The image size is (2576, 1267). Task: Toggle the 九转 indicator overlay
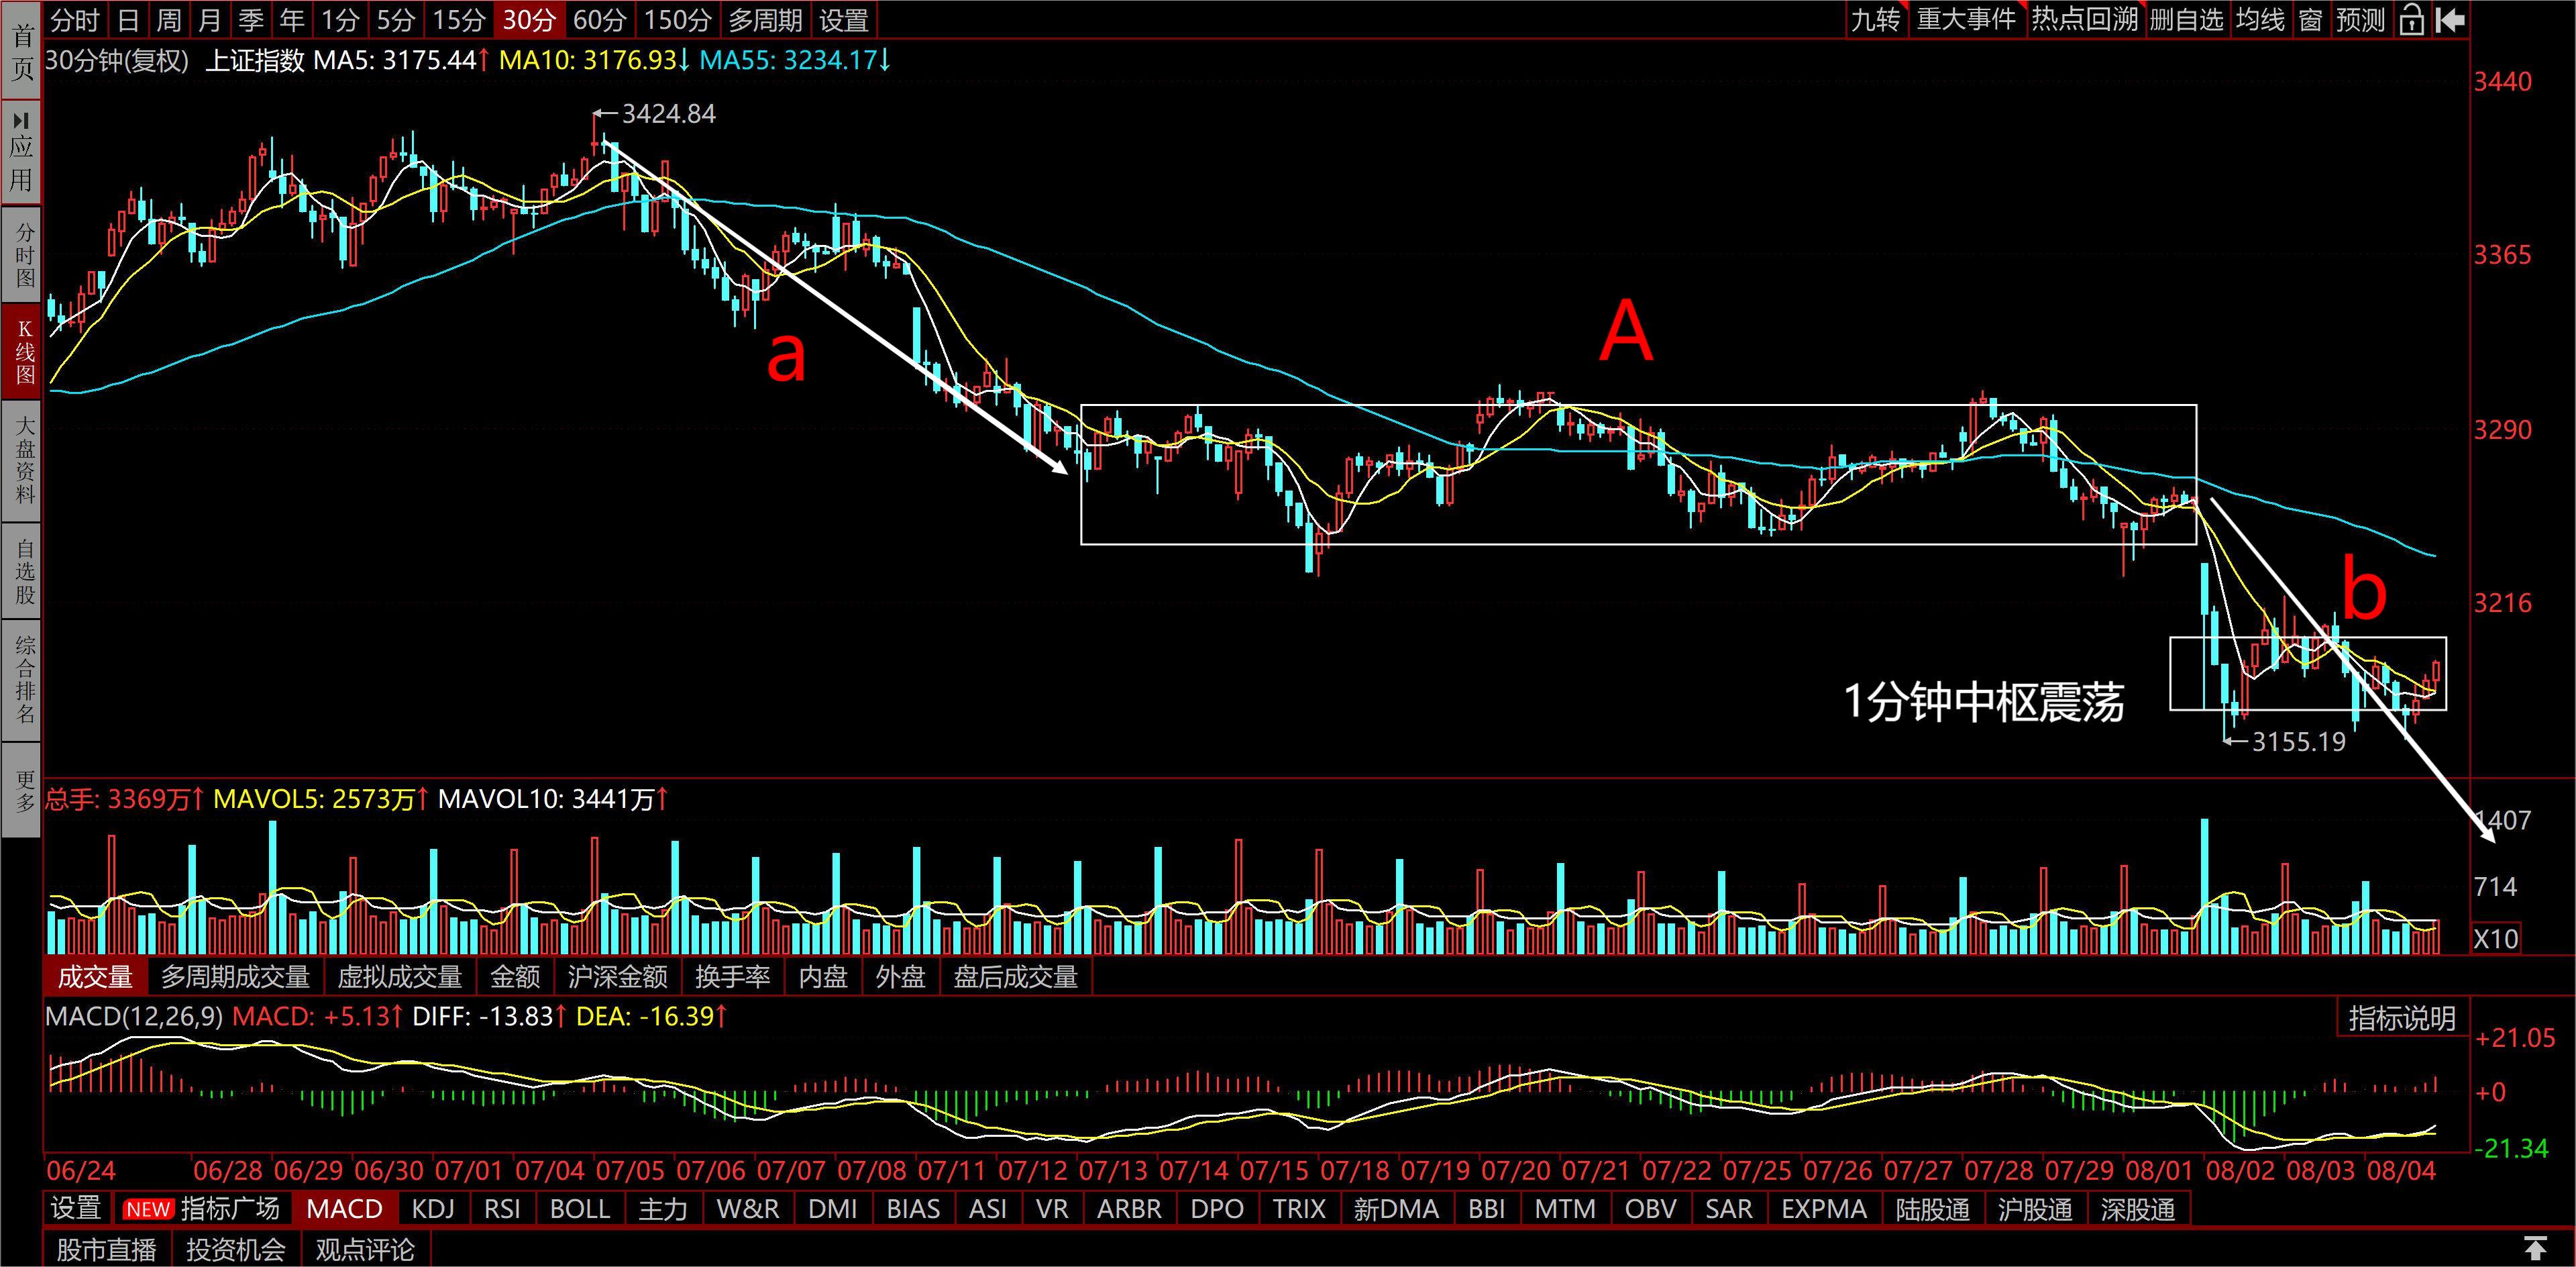[x=1875, y=19]
